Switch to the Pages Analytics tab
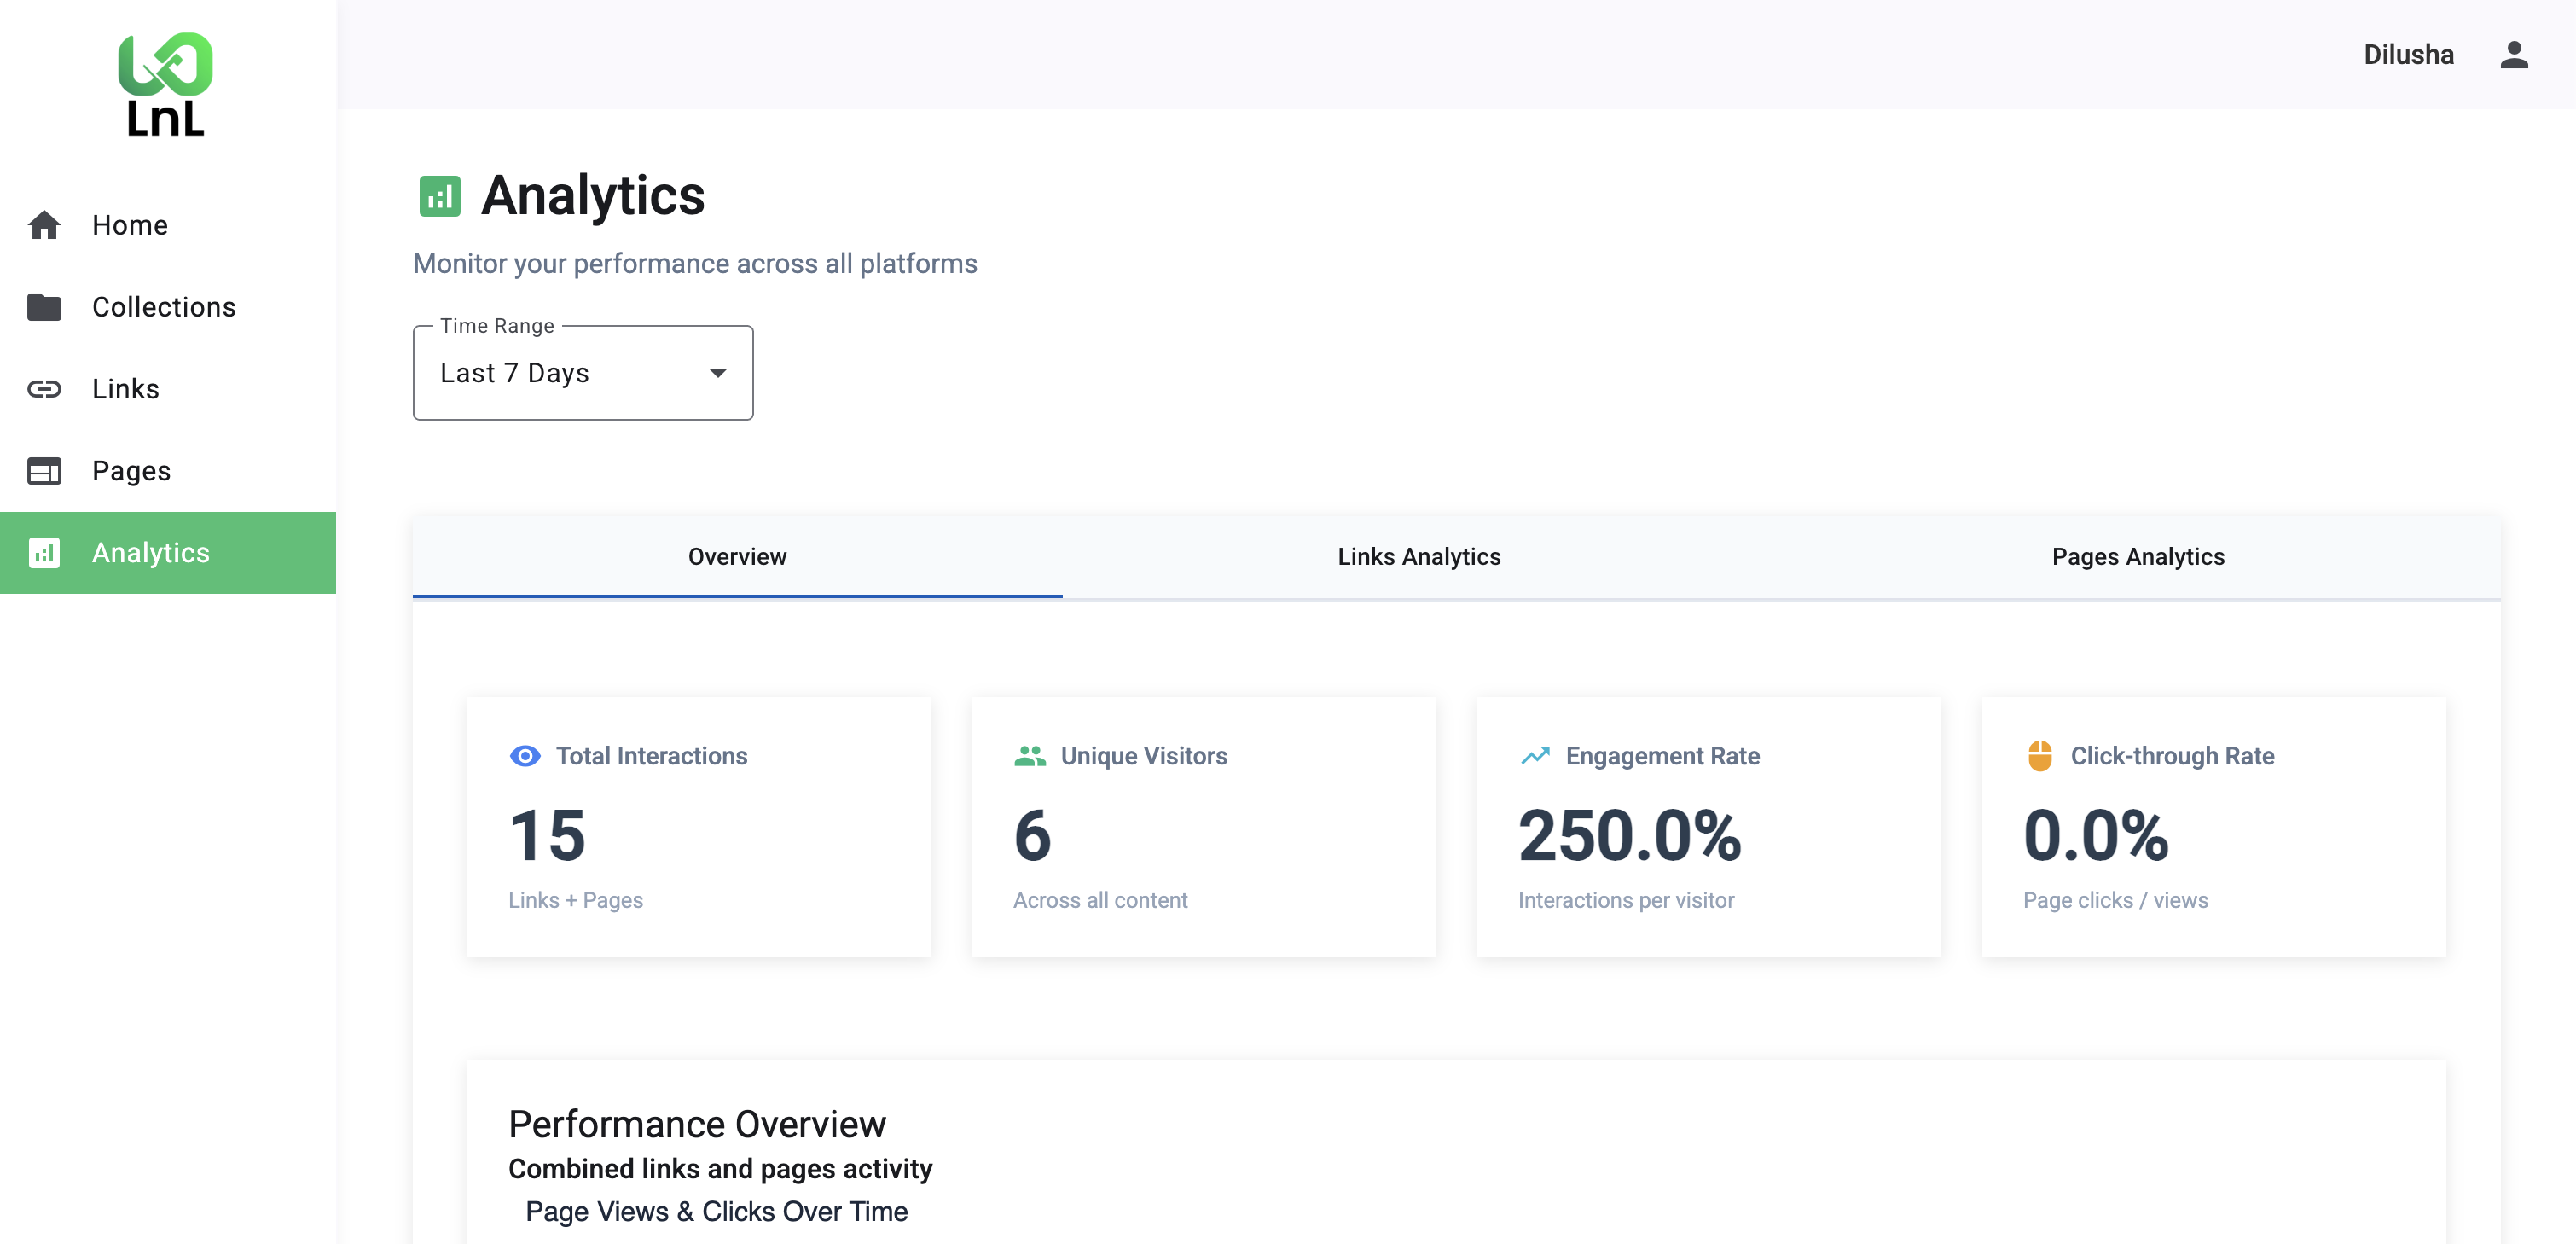The image size is (2576, 1244). [x=2138, y=557]
